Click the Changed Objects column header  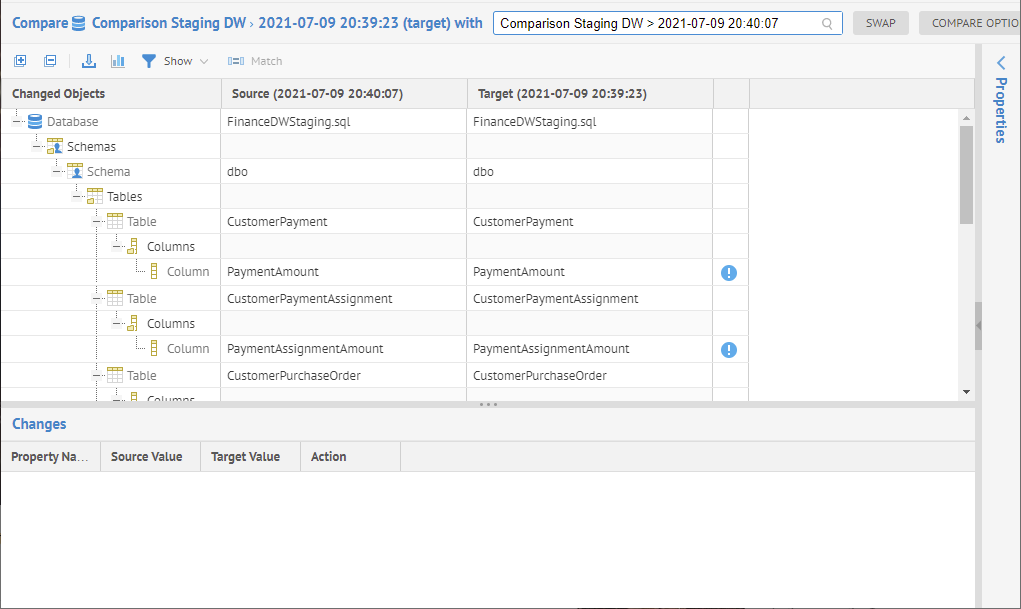coord(58,94)
